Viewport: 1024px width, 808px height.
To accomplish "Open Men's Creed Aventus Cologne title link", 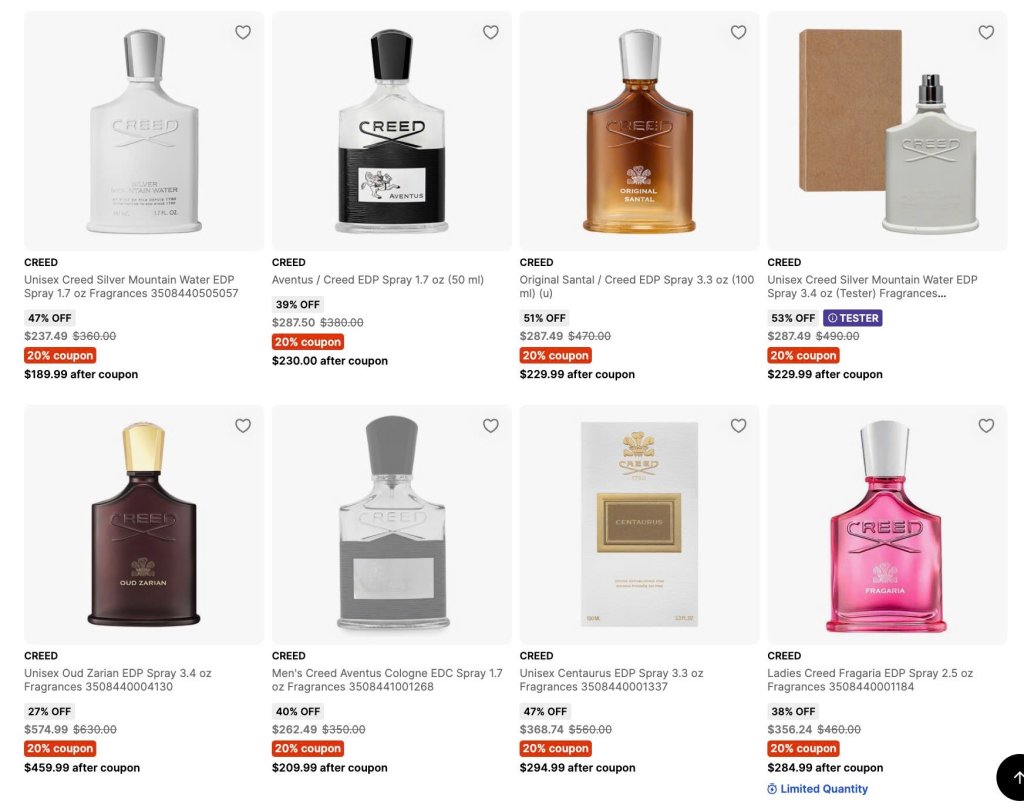I will [x=387, y=679].
